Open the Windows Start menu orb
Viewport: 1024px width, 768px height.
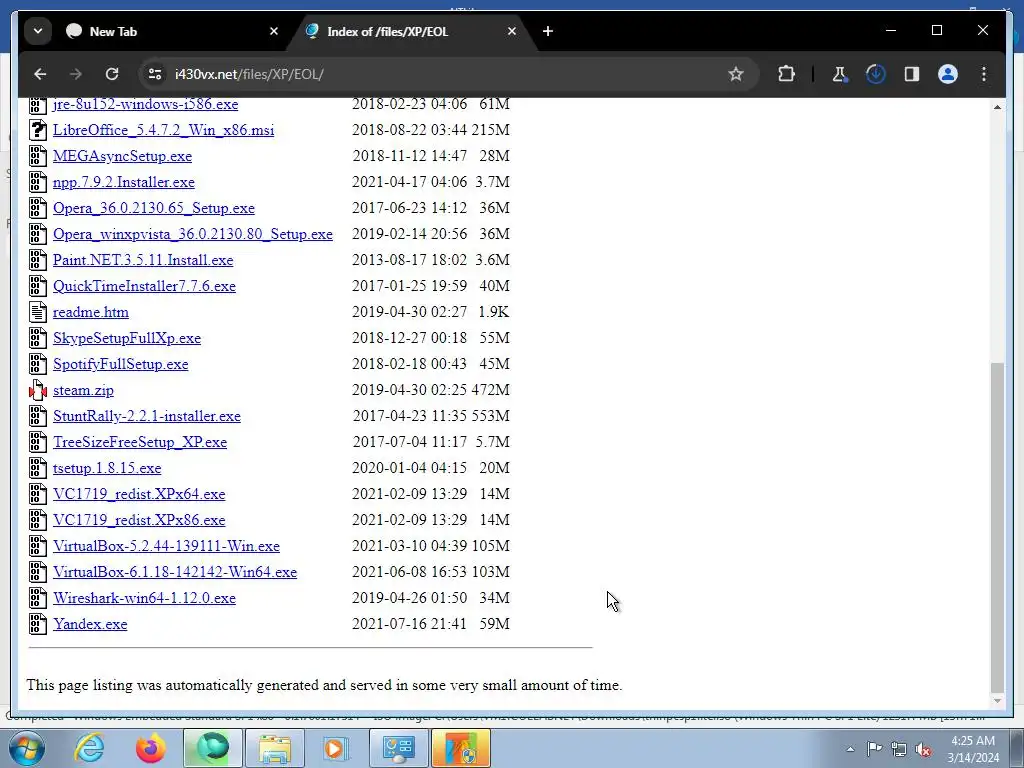click(x=26, y=748)
